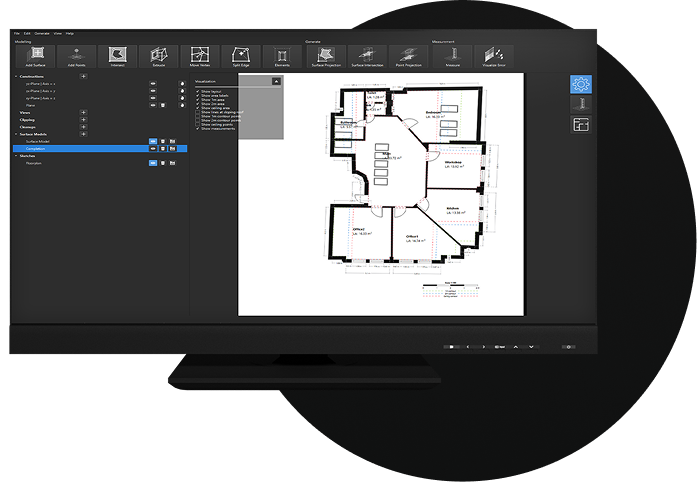Toggle visibility of the Floorplan sketch

tap(152, 161)
